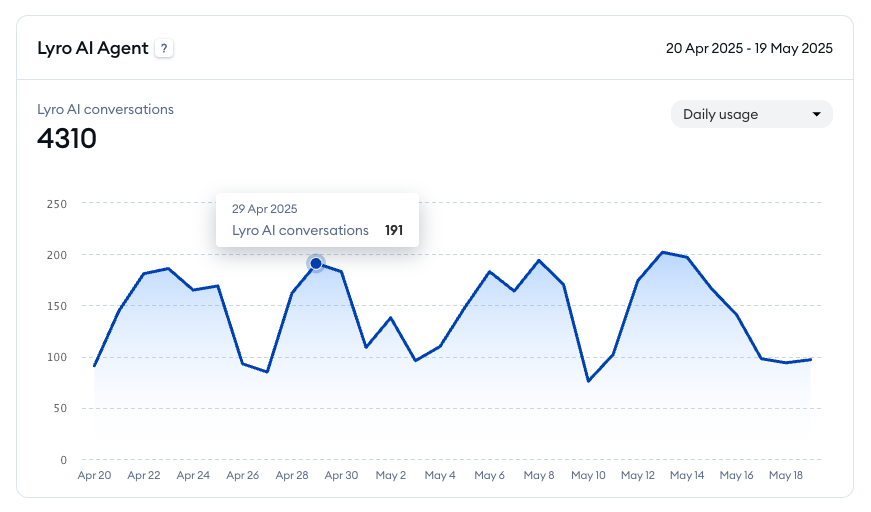Click the May 18 x-axis label
Image resolution: width=871 pixels, height=512 pixels.
click(786, 475)
